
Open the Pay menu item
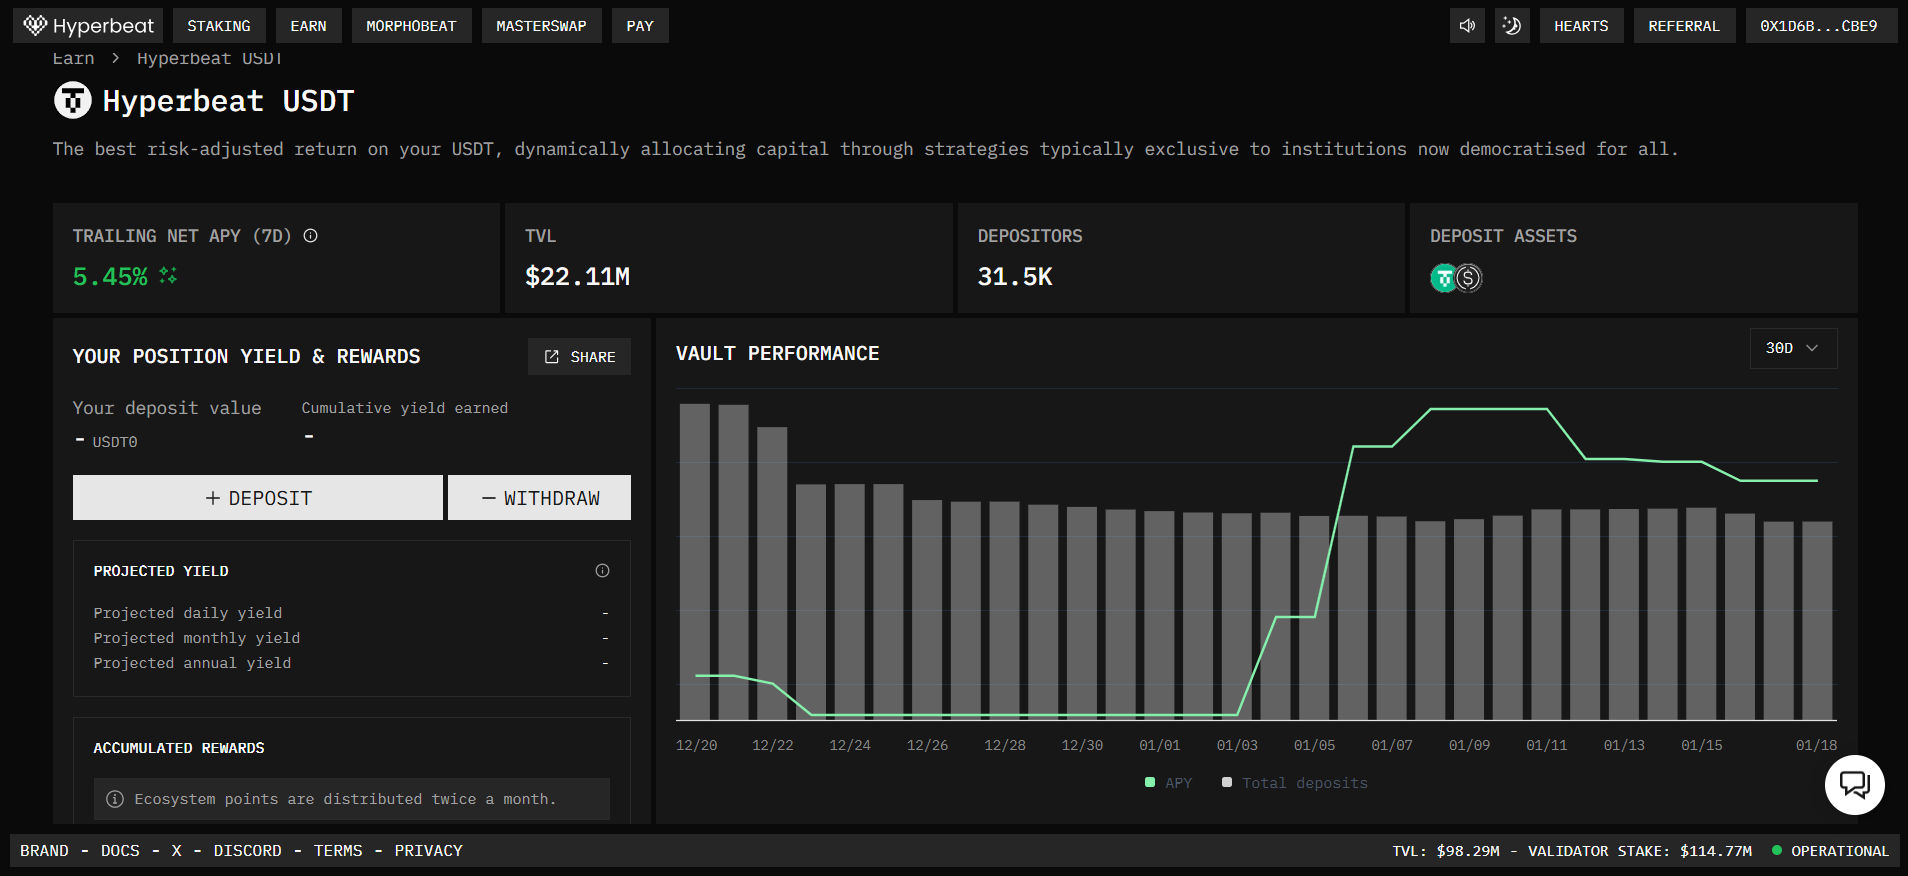click(x=640, y=26)
